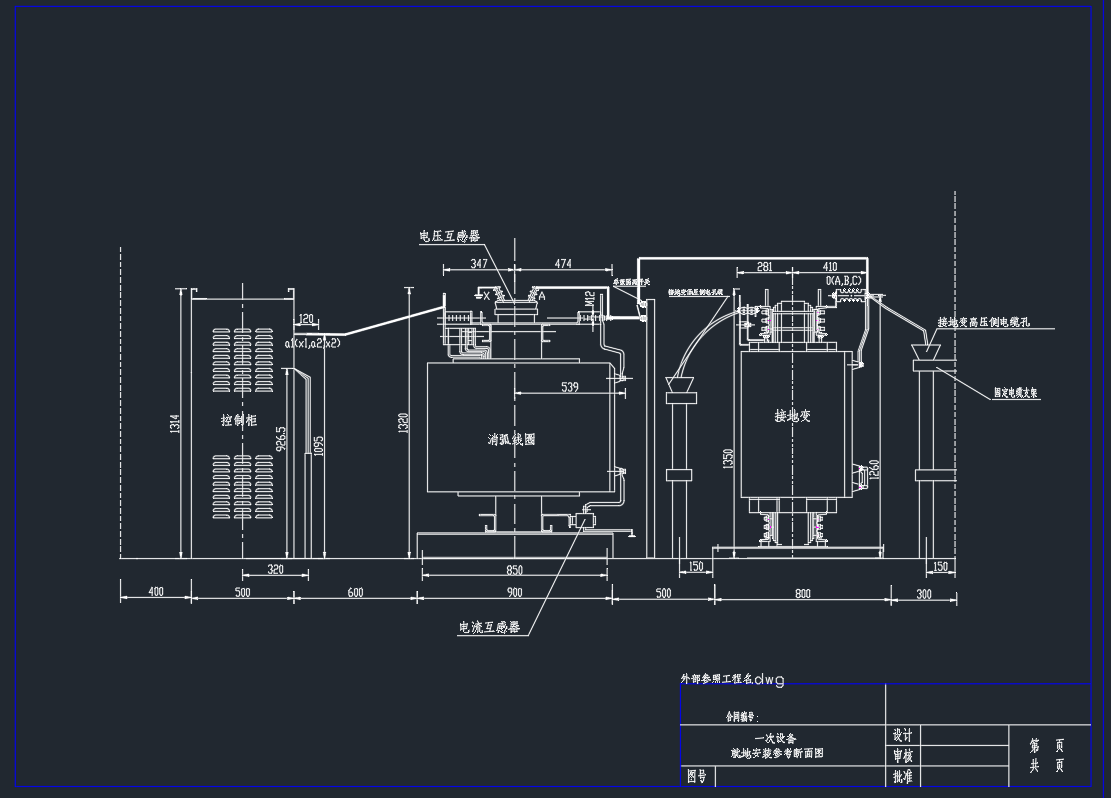Click the 固定电缆支架 annotation

click(x=1016, y=394)
